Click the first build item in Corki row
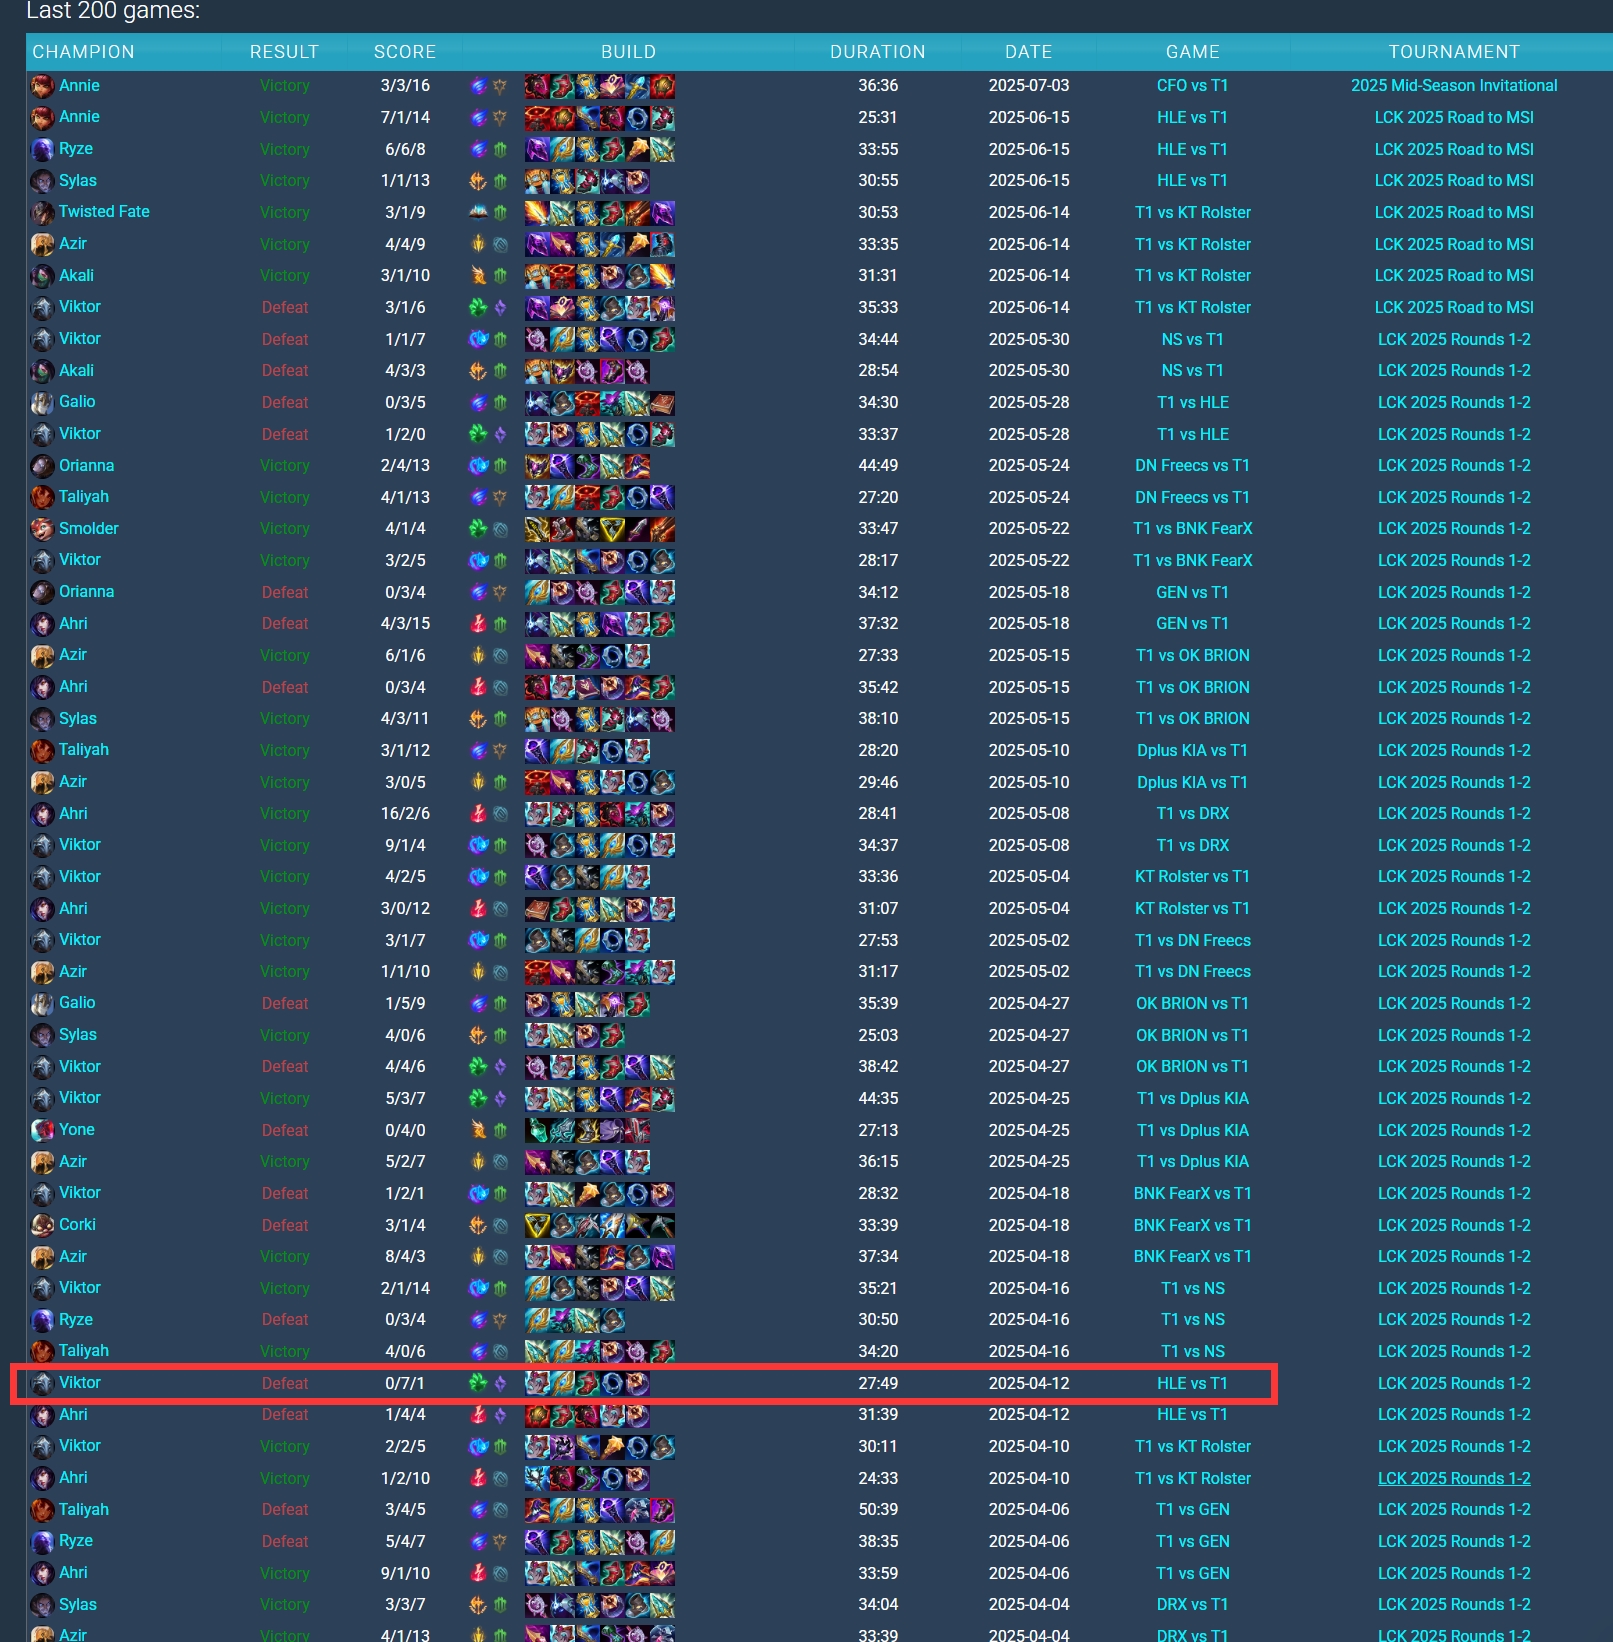The image size is (1613, 1642). [537, 1225]
